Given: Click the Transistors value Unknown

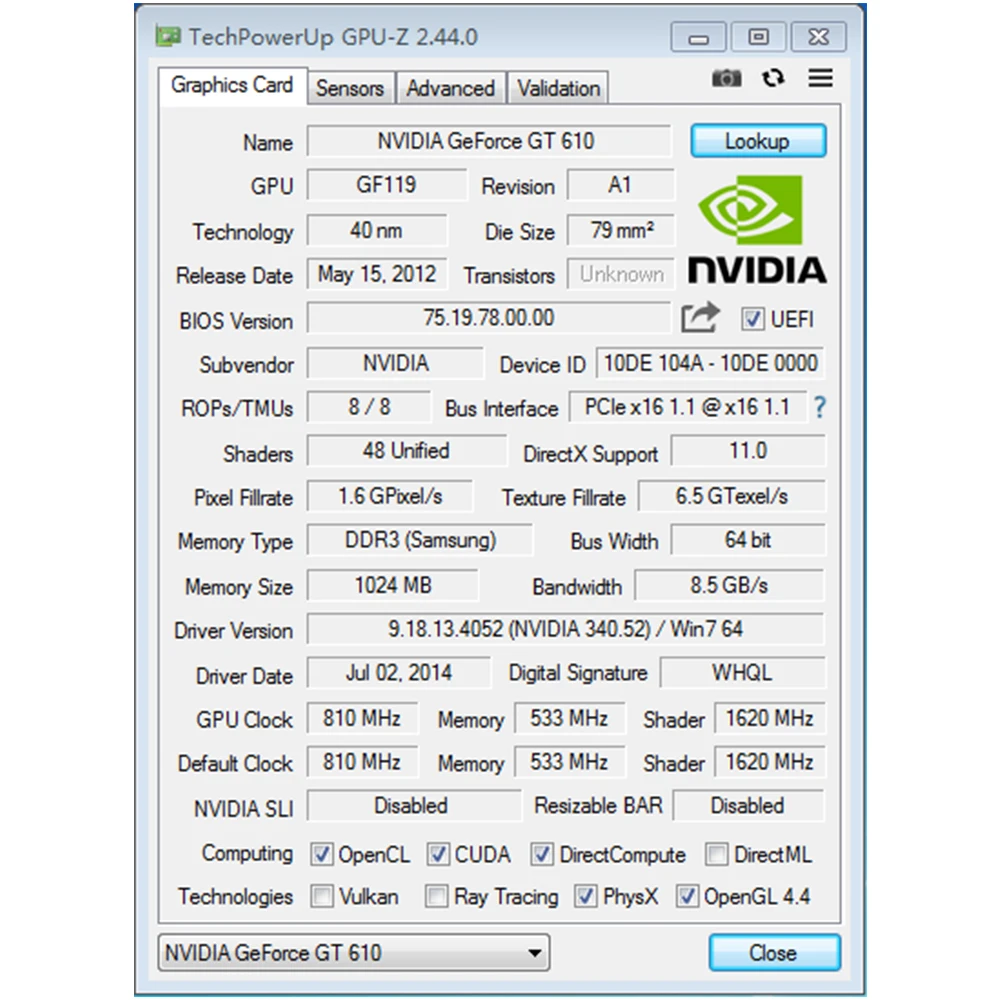Looking at the screenshot, I should click(x=621, y=274).
